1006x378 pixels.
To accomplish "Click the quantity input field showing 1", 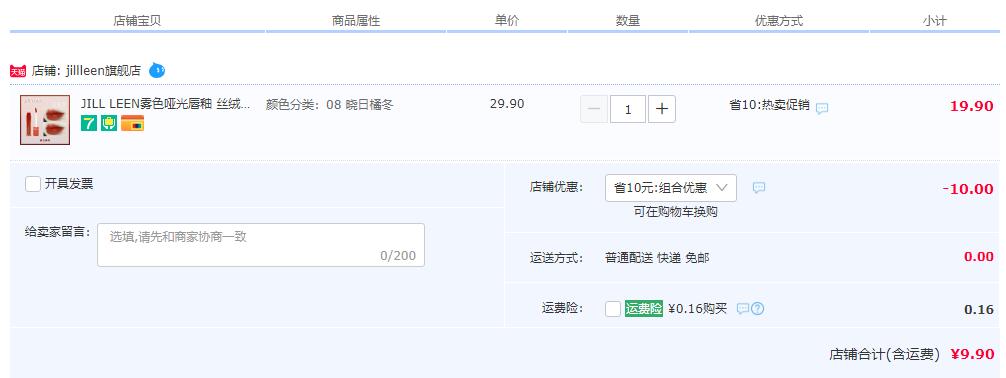I will tap(627, 109).
